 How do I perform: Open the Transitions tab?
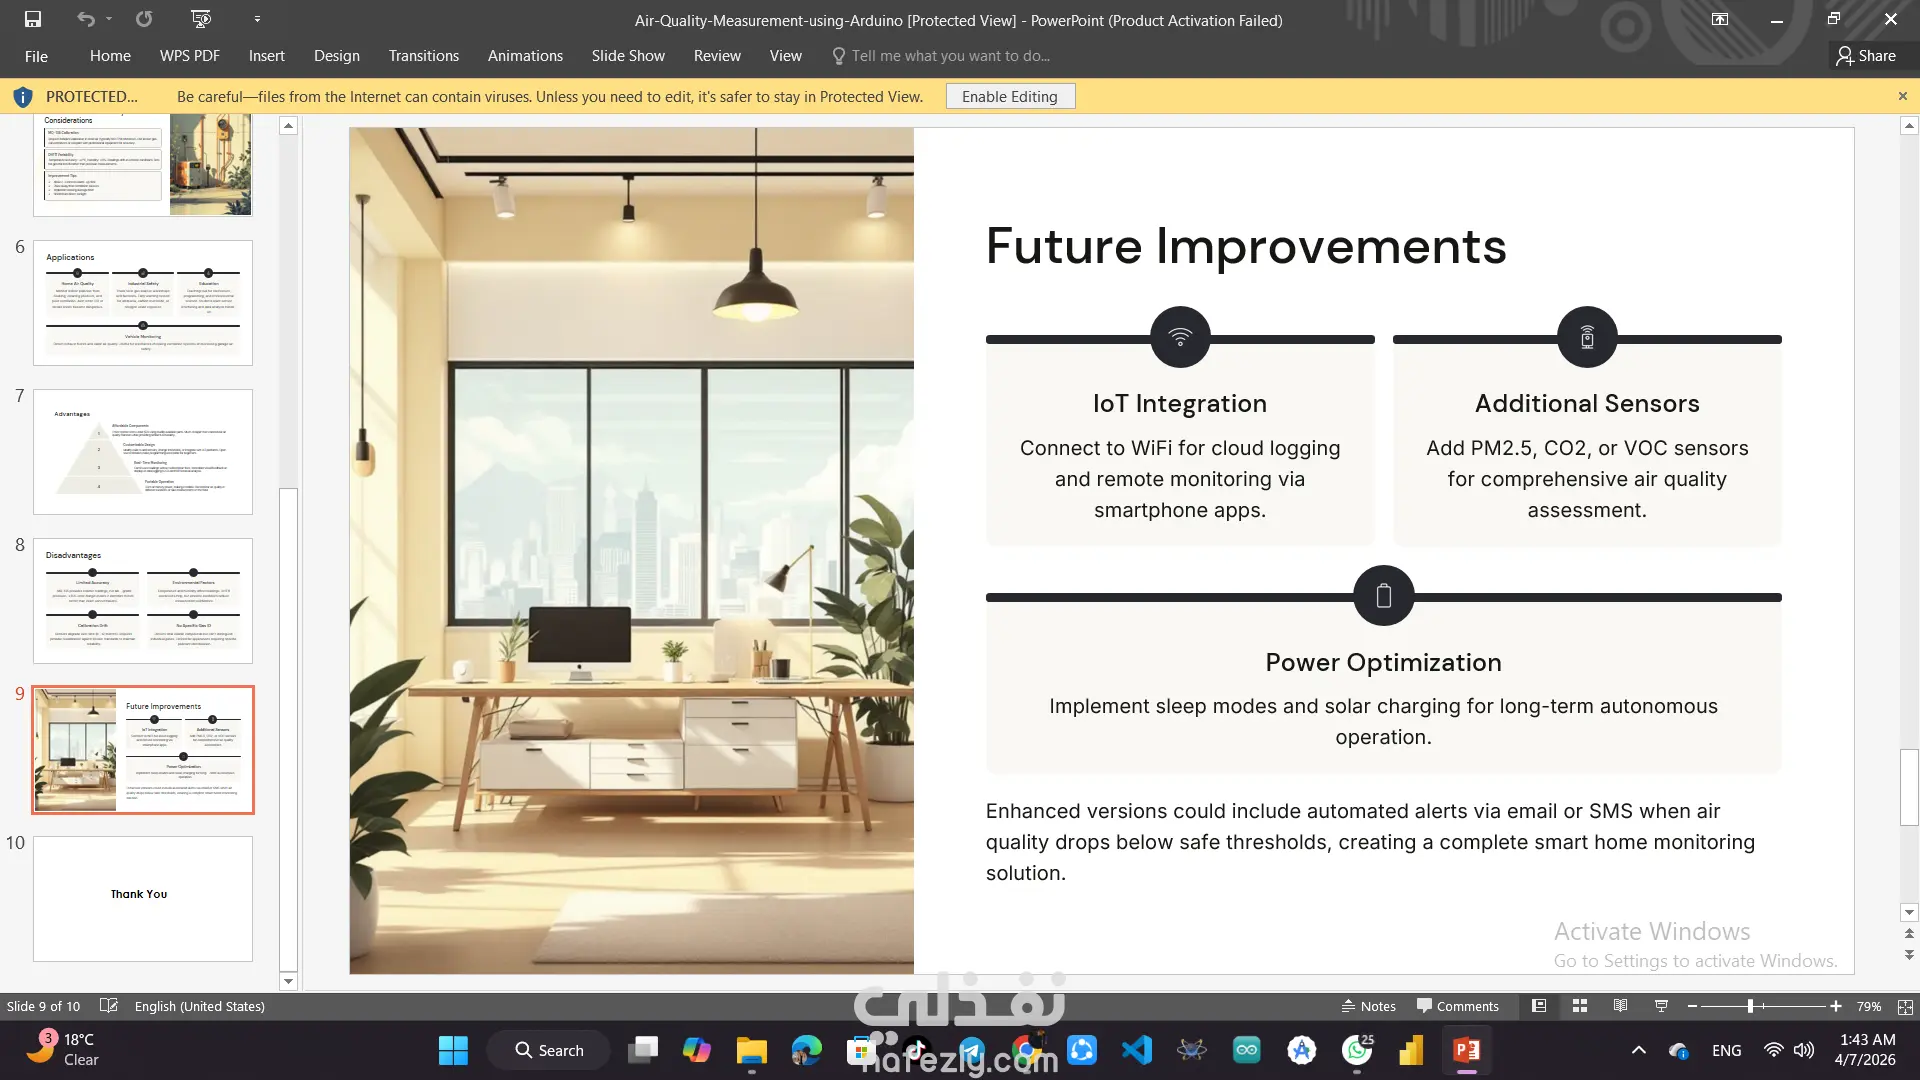(x=423, y=56)
